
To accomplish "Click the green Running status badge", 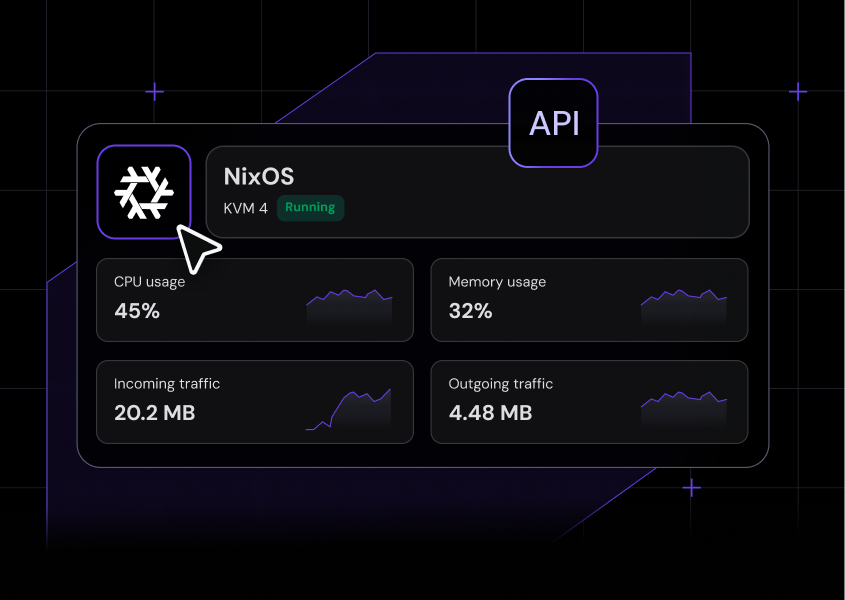I will coord(310,208).
